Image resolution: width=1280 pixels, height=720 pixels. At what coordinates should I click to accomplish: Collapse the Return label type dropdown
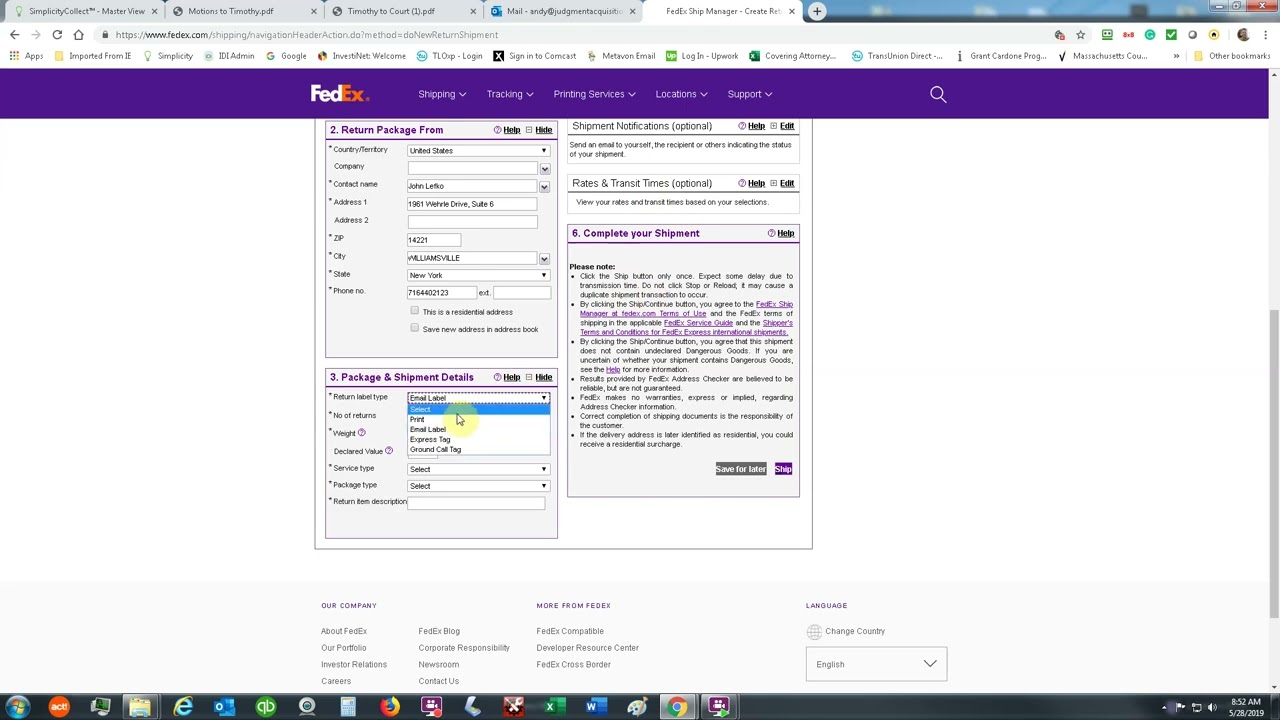478,398
